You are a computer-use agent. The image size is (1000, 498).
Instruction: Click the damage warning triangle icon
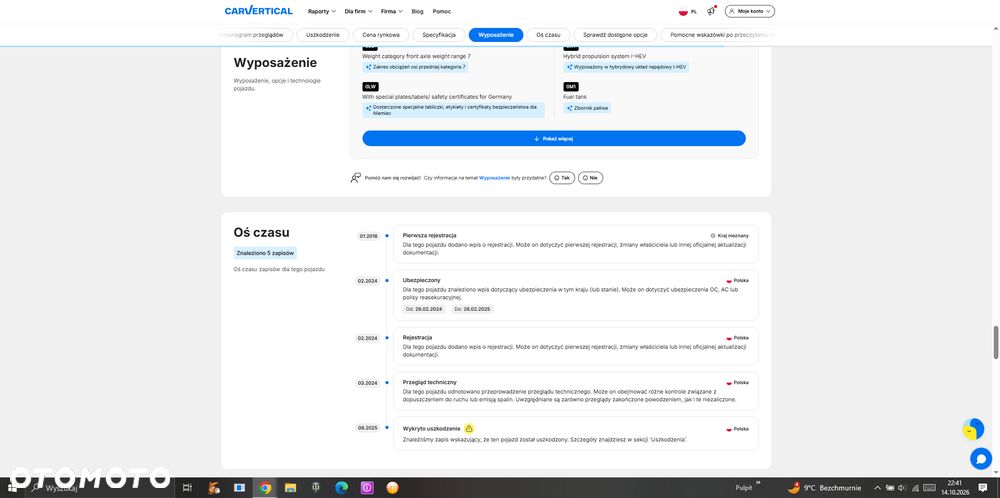point(469,428)
